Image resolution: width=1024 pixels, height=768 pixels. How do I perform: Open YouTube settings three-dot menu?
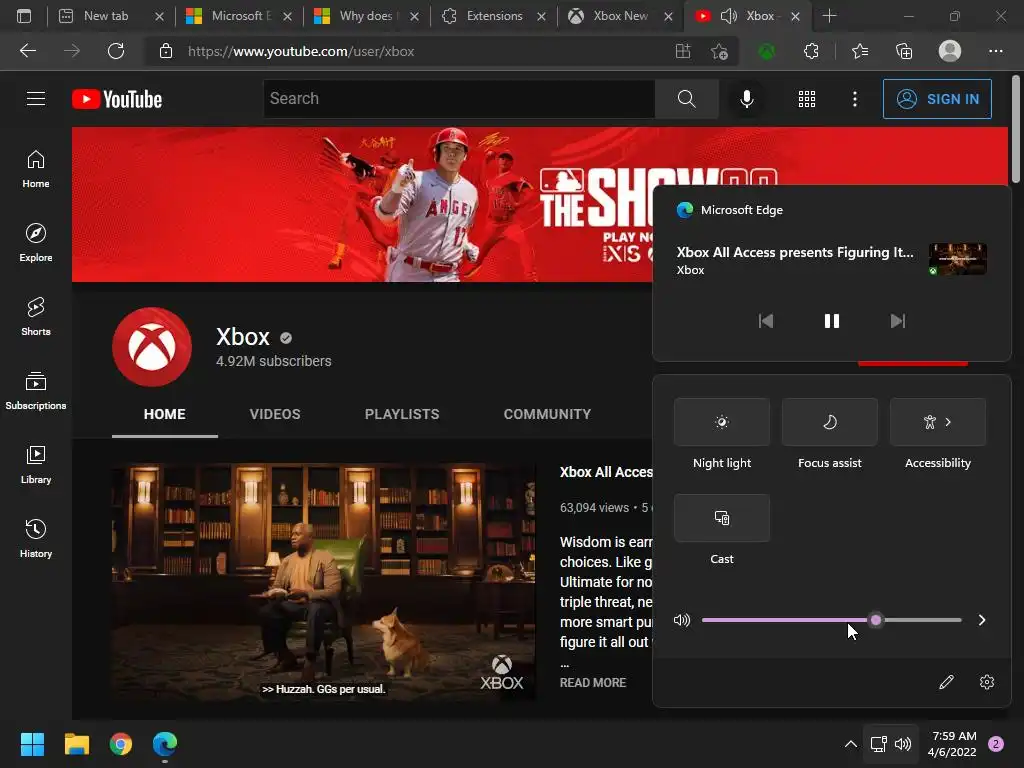tap(855, 99)
